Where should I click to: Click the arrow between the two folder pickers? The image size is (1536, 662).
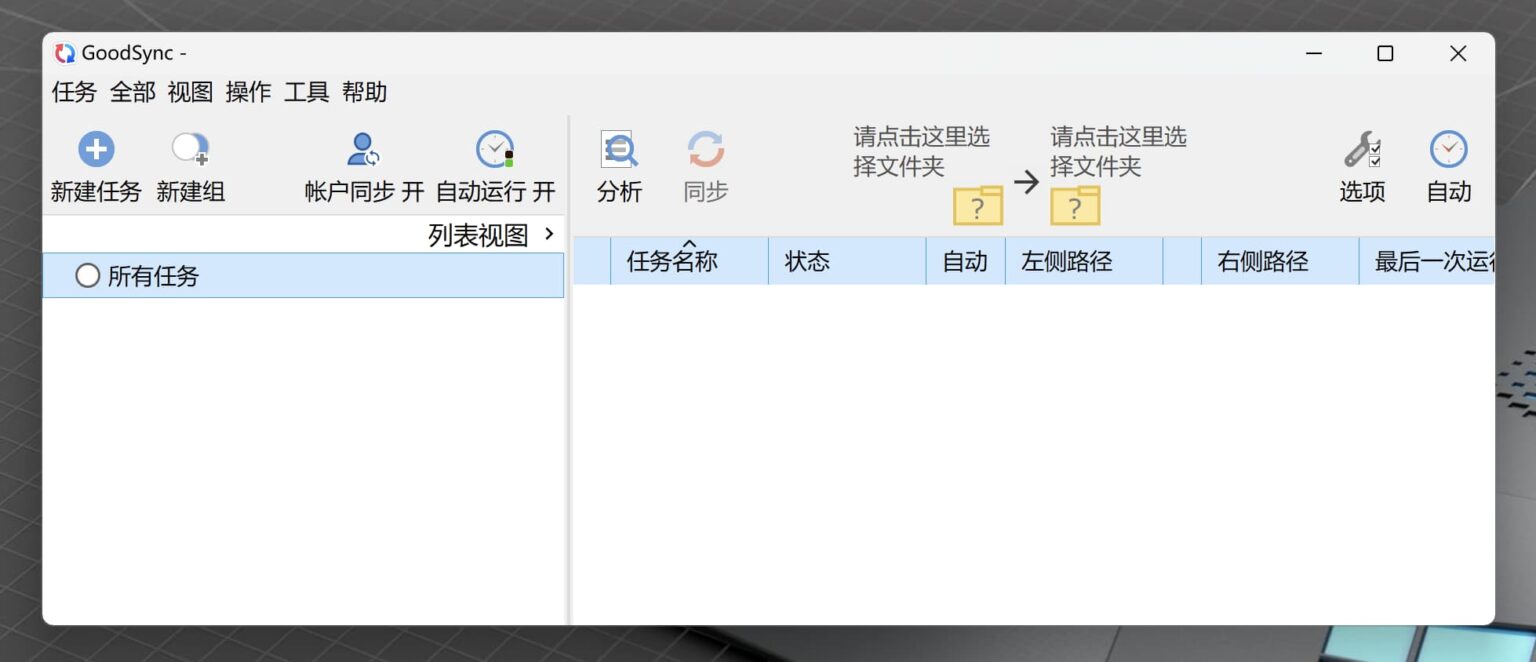[1028, 182]
